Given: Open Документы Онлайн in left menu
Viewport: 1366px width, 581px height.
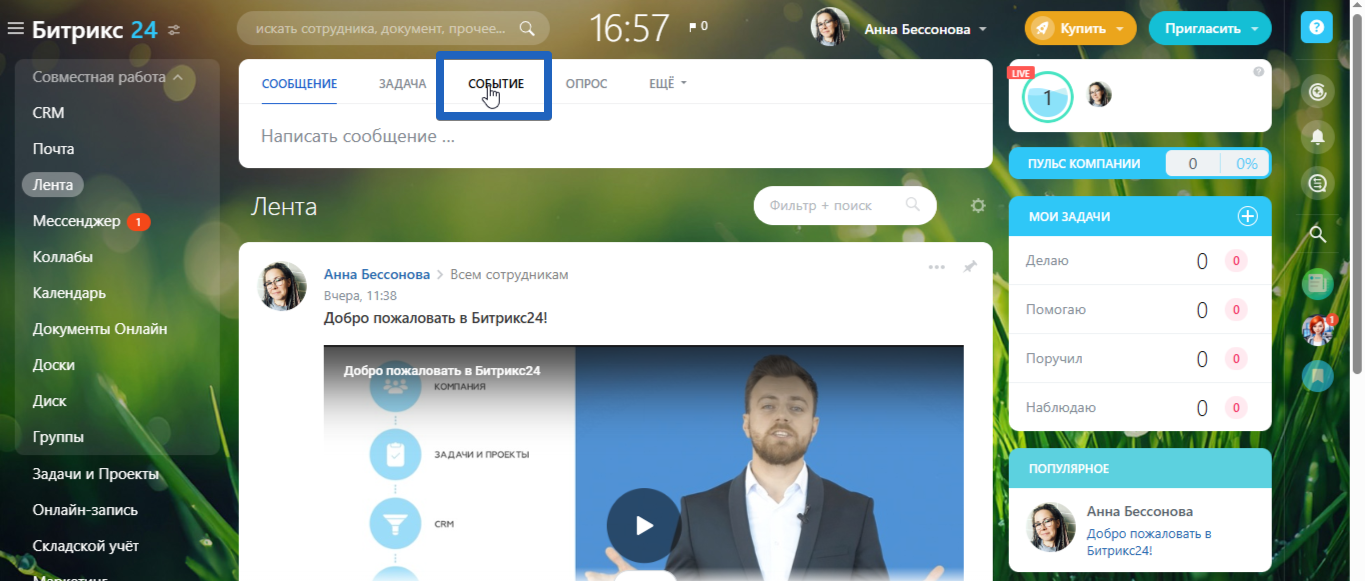Looking at the screenshot, I should [x=100, y=329].
